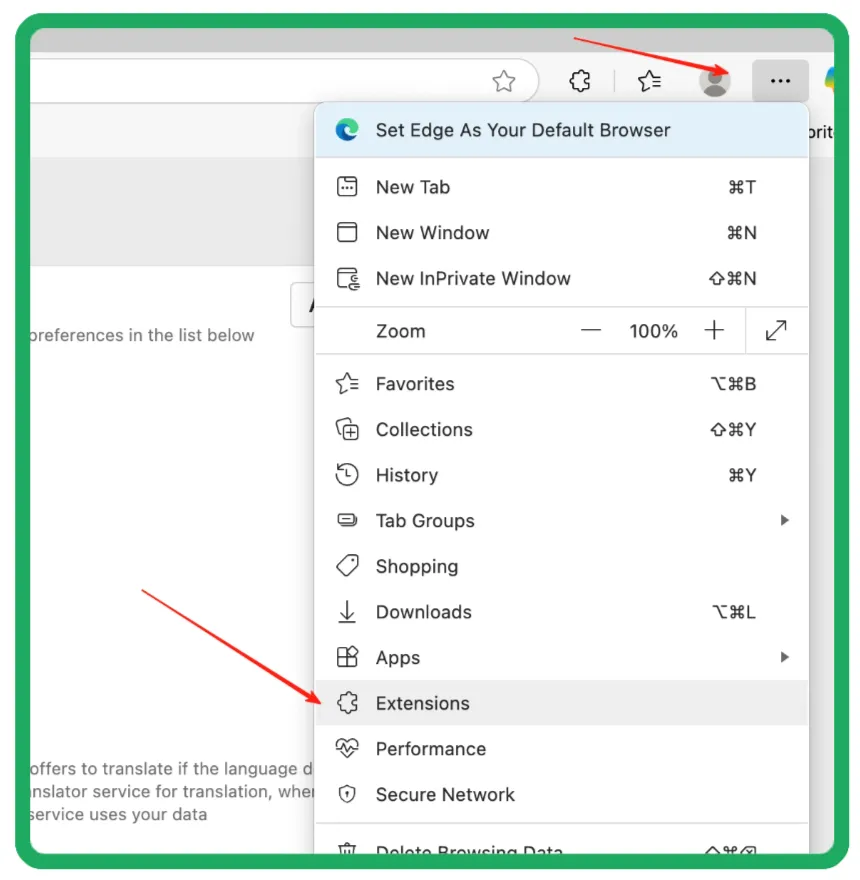Screen dimensions: 860x880
Task: Choose New InPrivate Window
Action: (x=472, y=279)
